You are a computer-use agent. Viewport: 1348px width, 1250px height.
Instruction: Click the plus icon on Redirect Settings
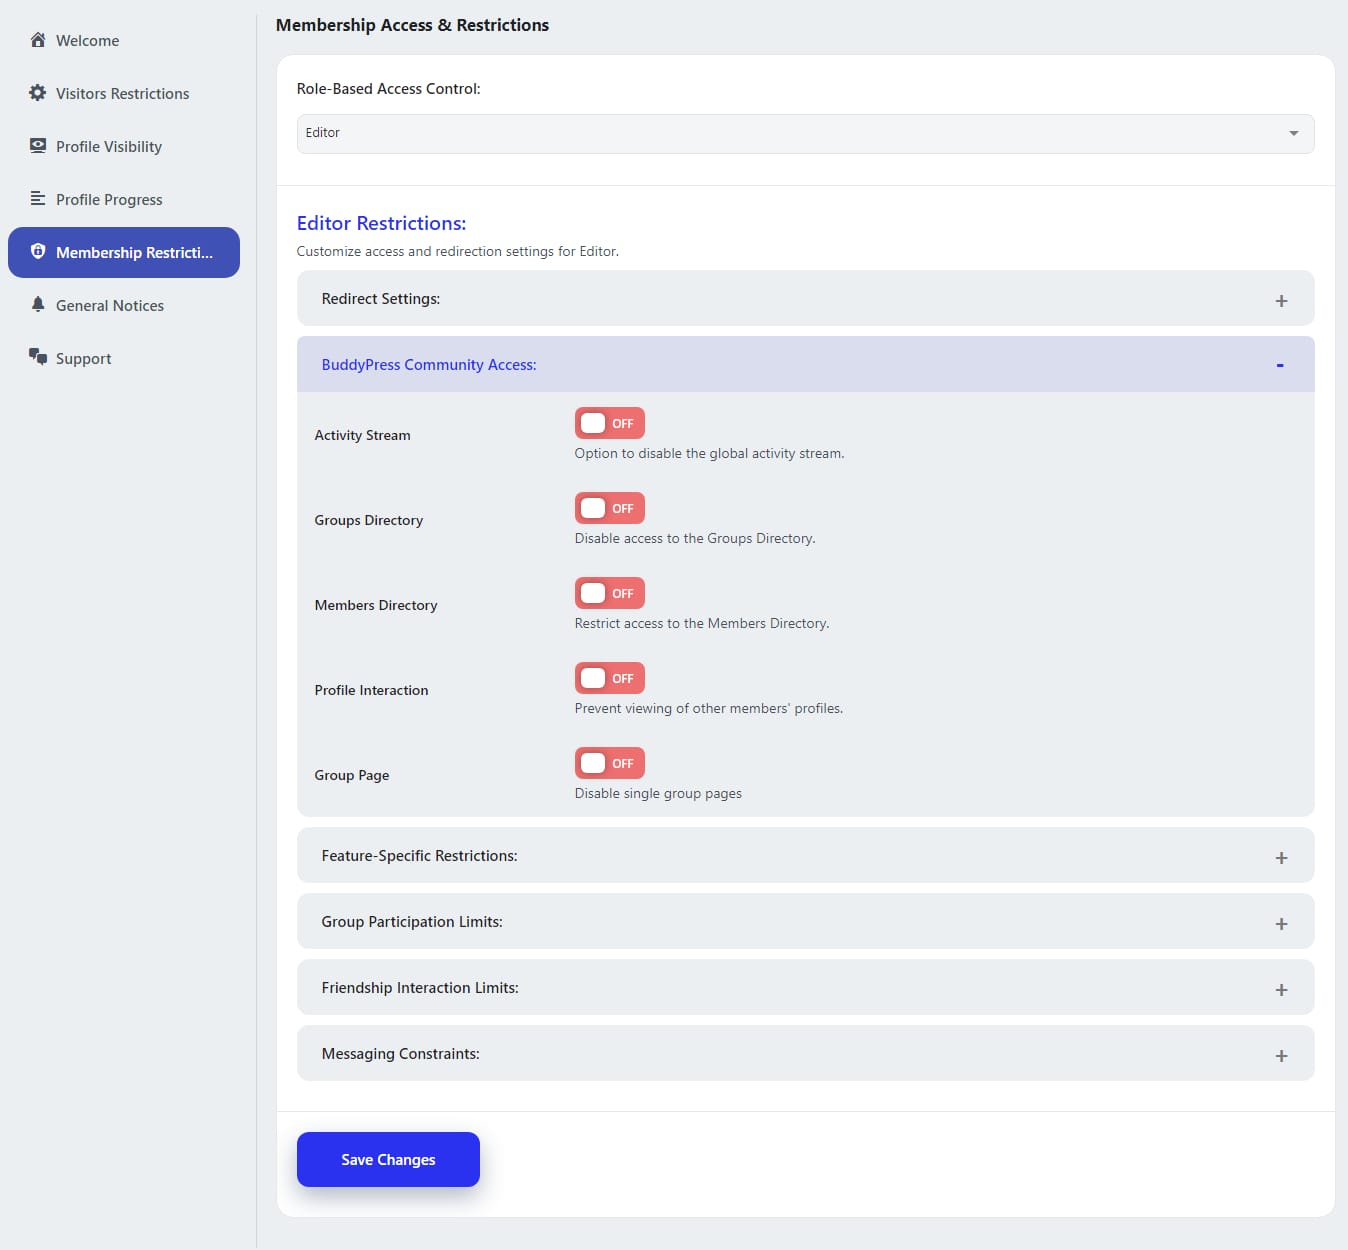tap(1281, 301)
